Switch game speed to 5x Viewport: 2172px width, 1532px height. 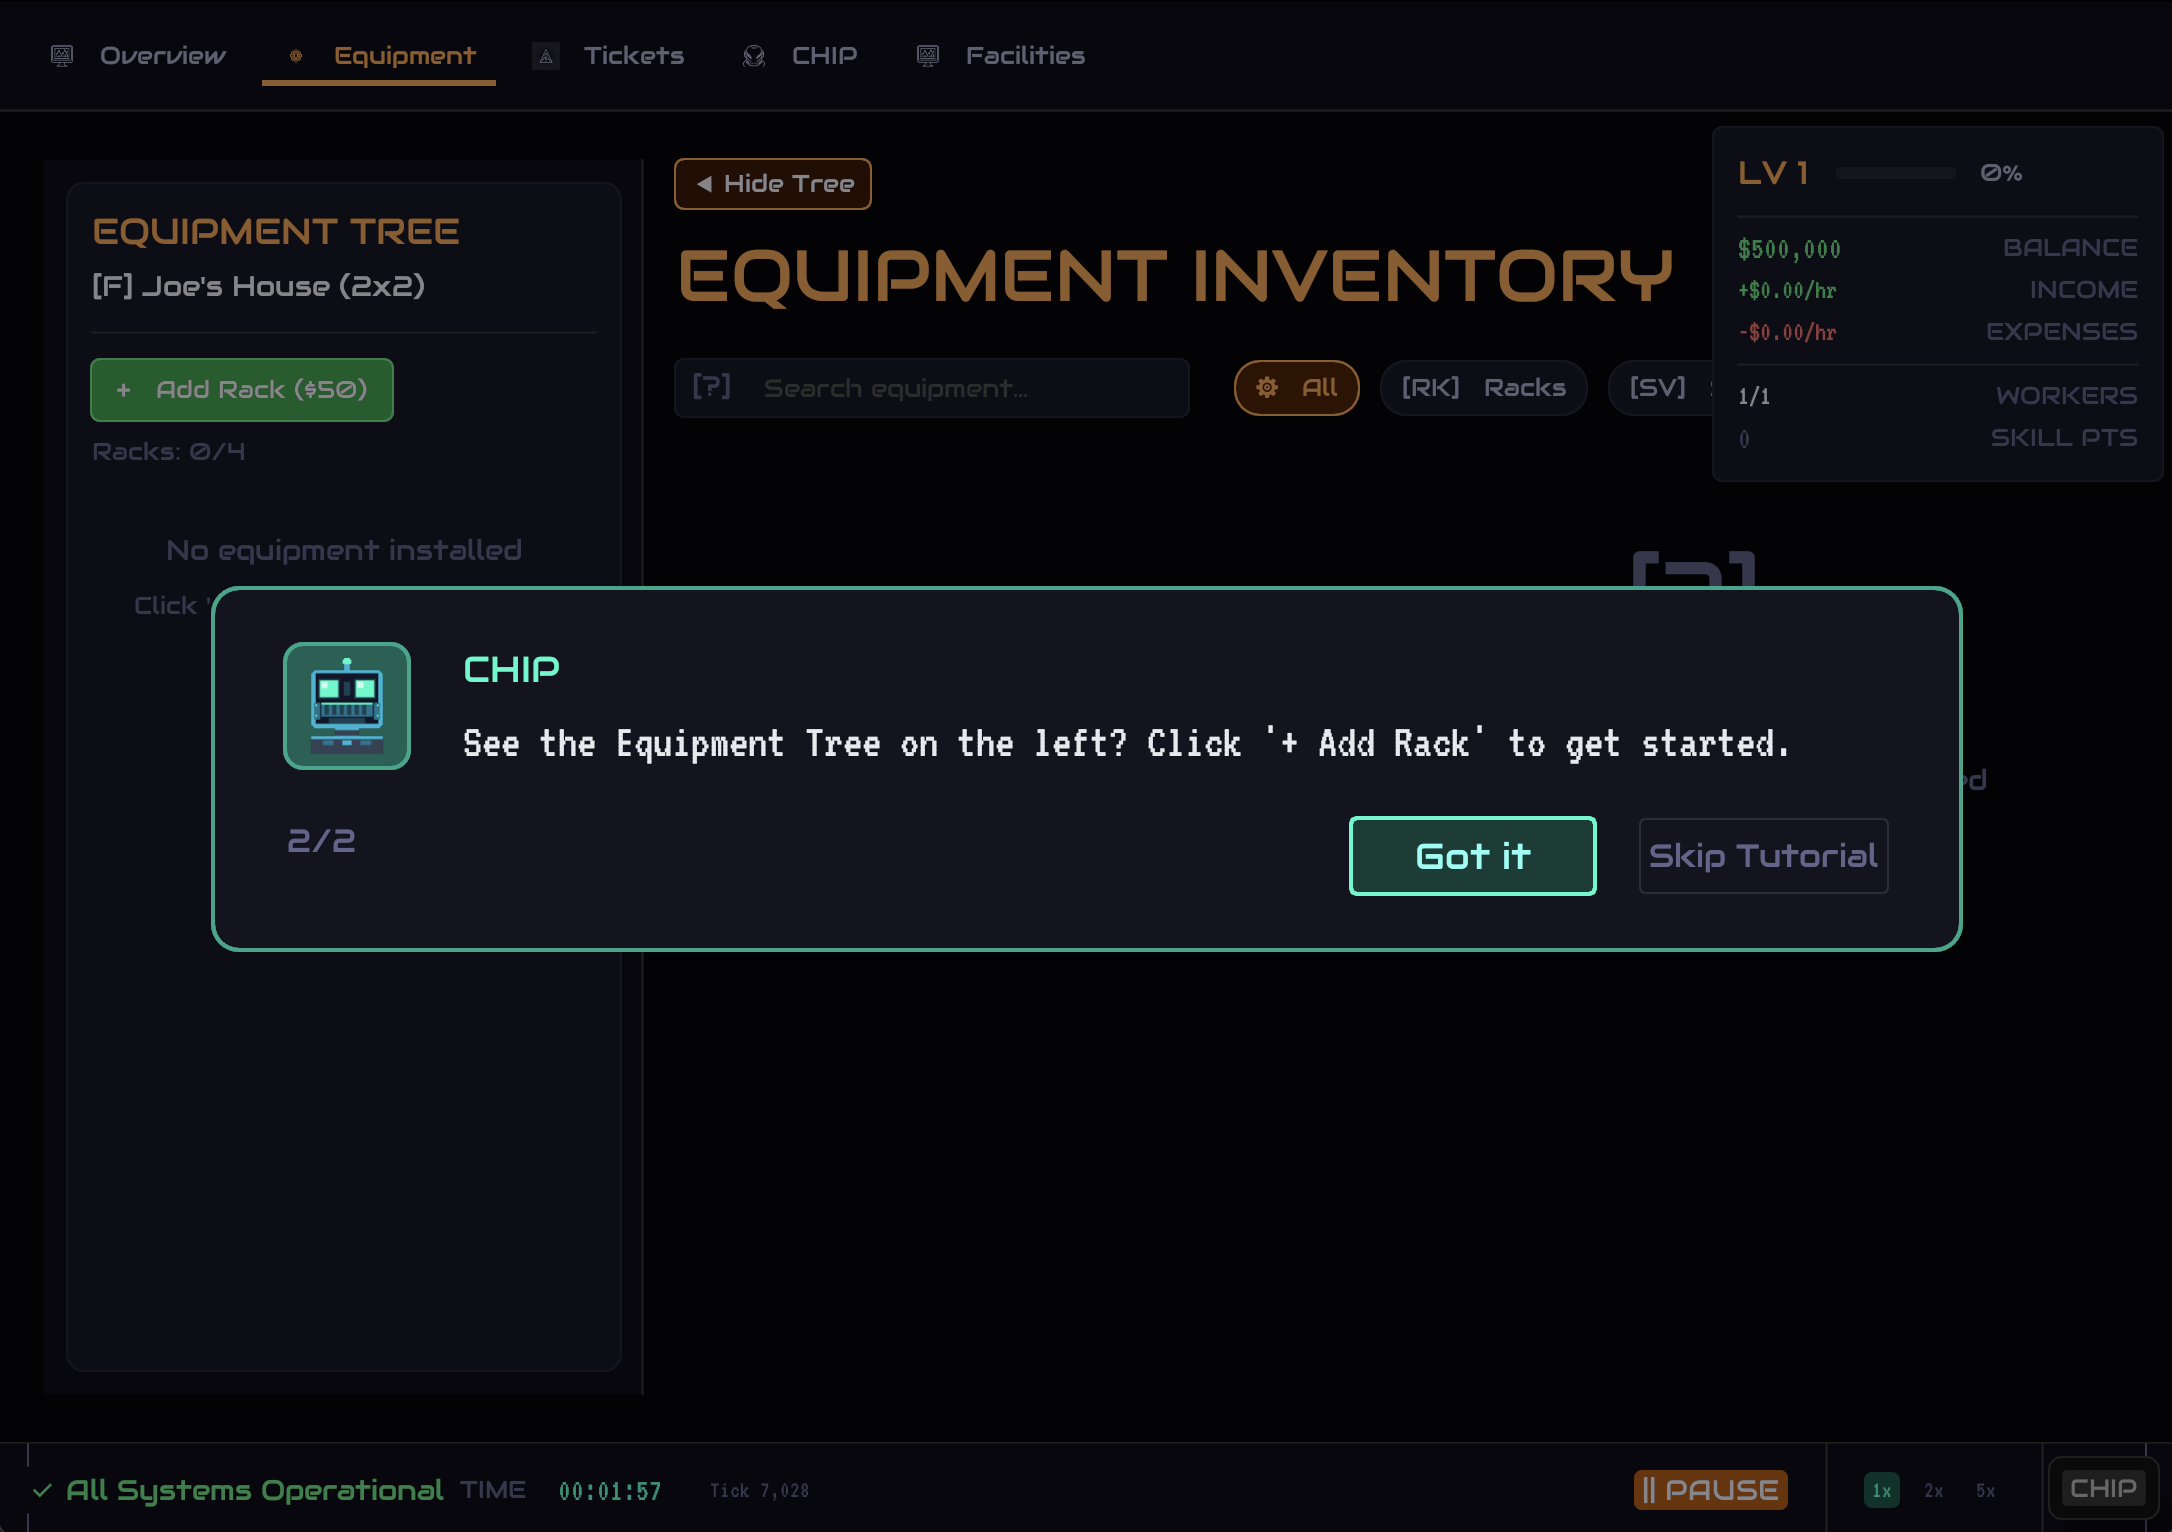click(x=1985, y=1491)
